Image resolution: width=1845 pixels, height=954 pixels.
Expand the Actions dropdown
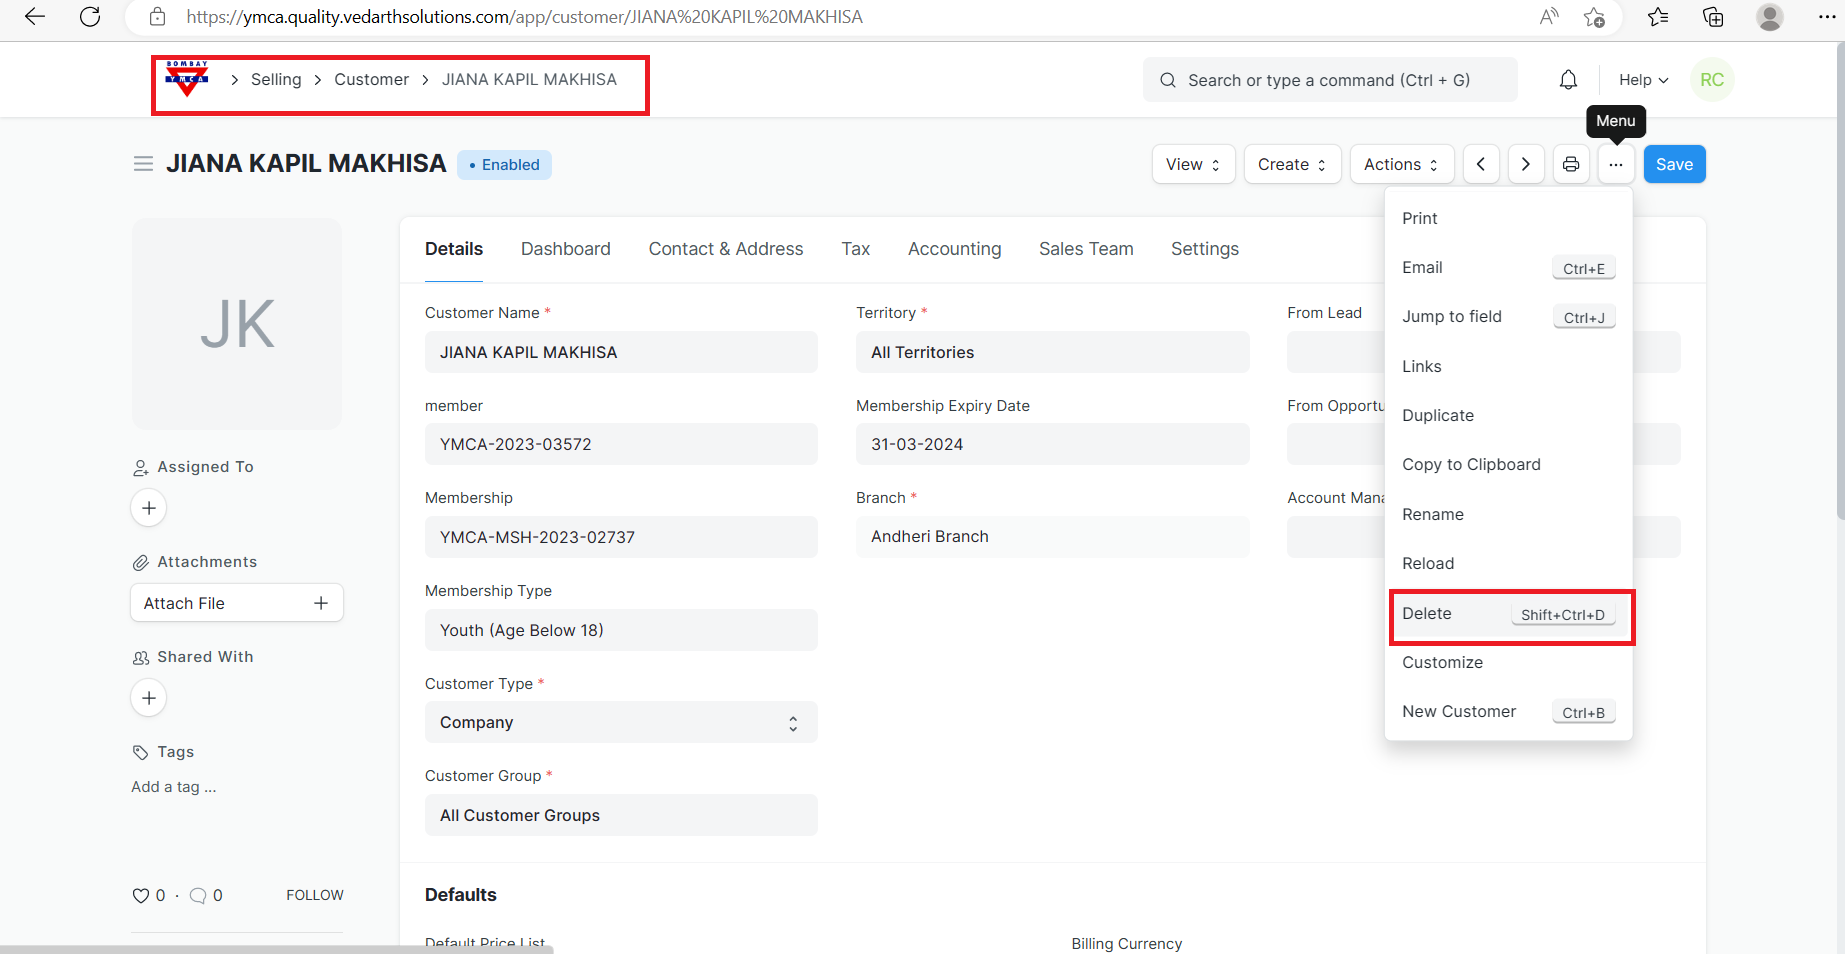click(x=1401, y=164)
